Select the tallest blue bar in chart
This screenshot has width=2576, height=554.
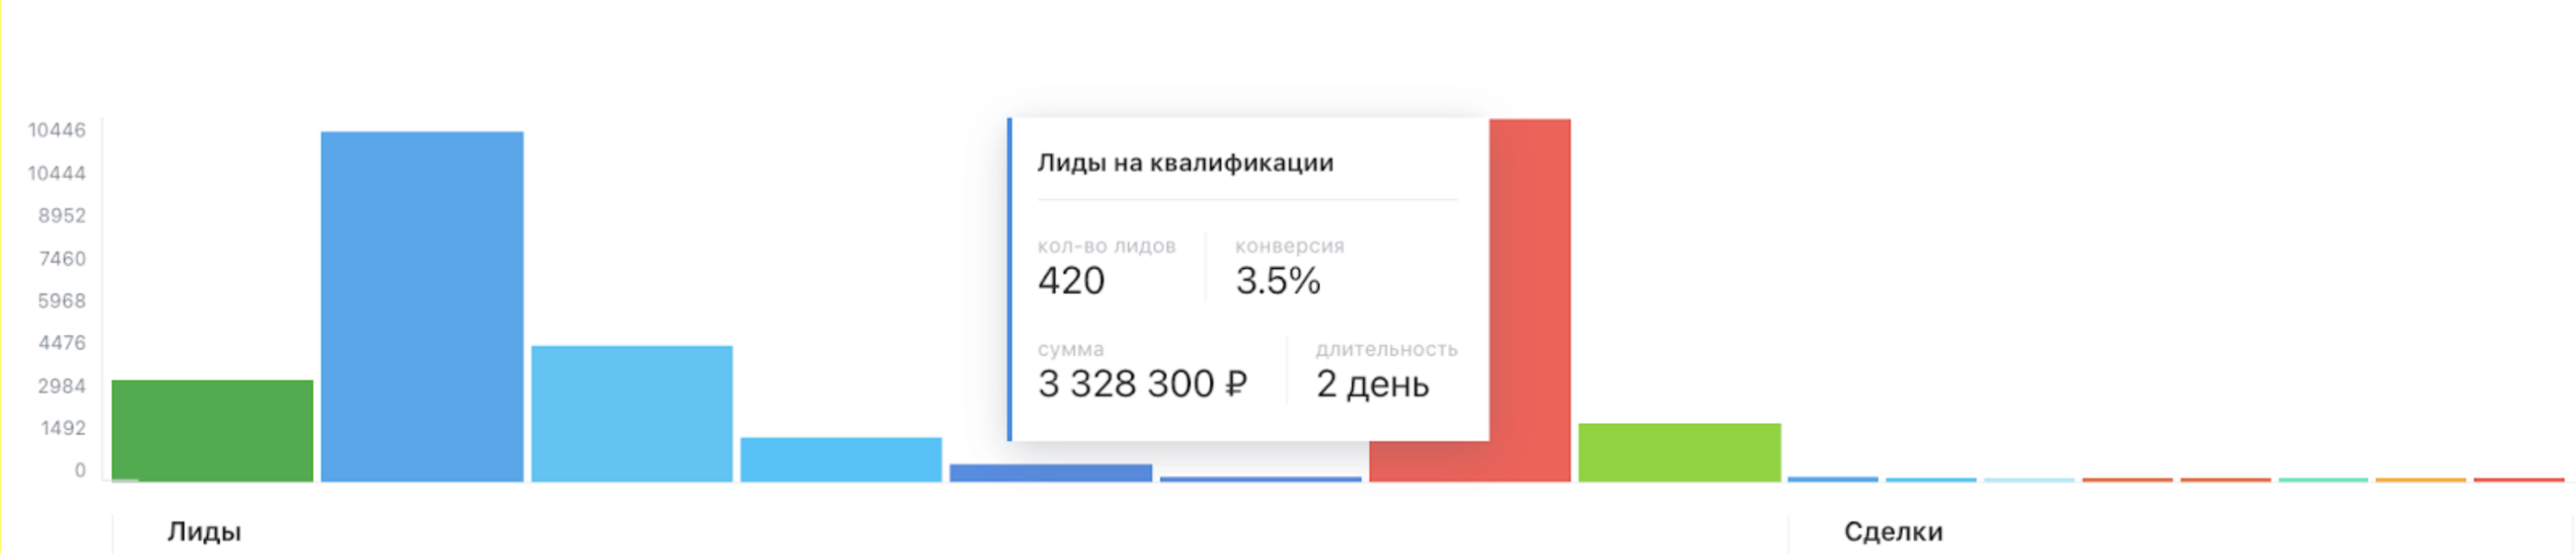pos(422,305)
